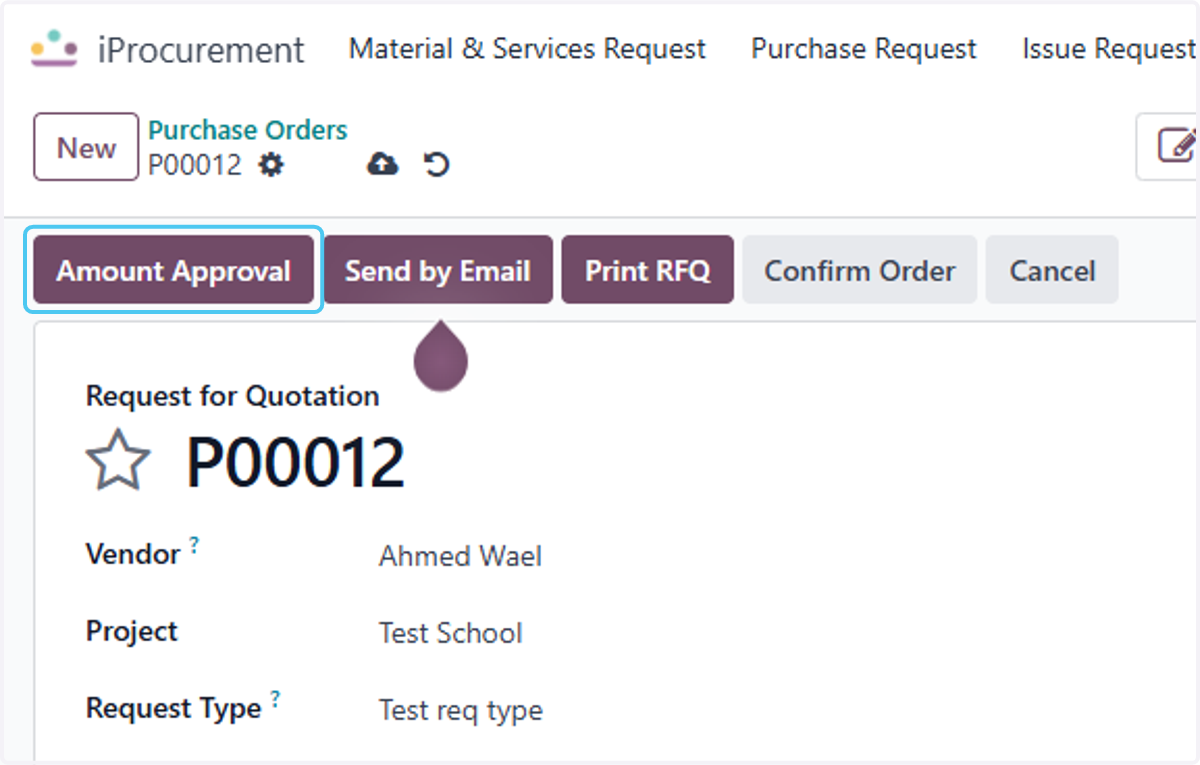
Task: Open Material & Services Request menu
Action: [527, 49]
